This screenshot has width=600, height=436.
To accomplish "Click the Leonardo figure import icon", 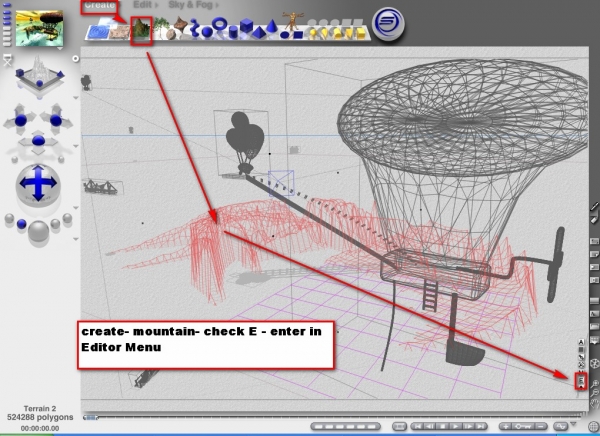I will (293, 21).
